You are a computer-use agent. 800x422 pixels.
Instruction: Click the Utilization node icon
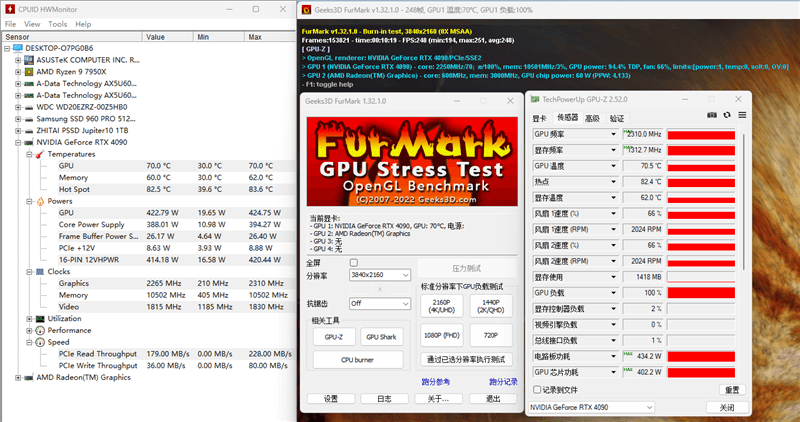point(40,318)
